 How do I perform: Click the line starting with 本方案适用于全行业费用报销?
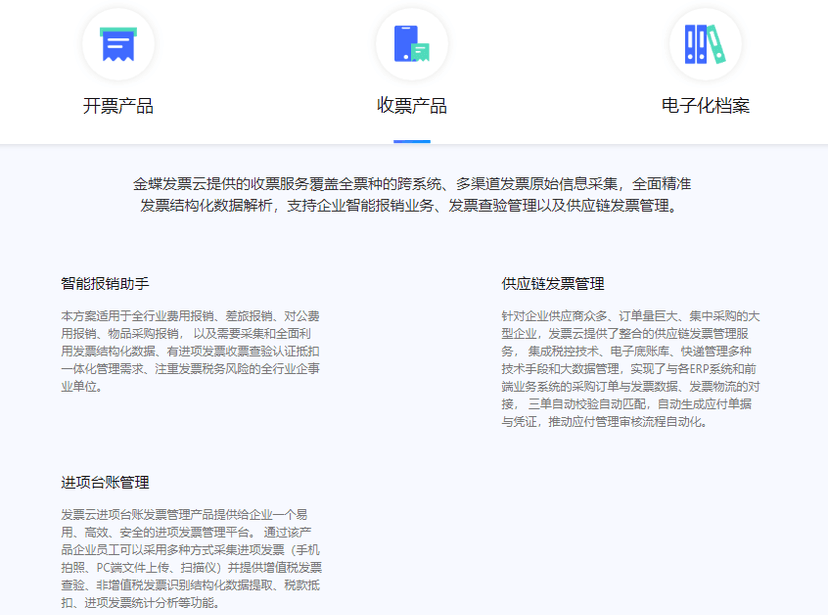point(190,315)
